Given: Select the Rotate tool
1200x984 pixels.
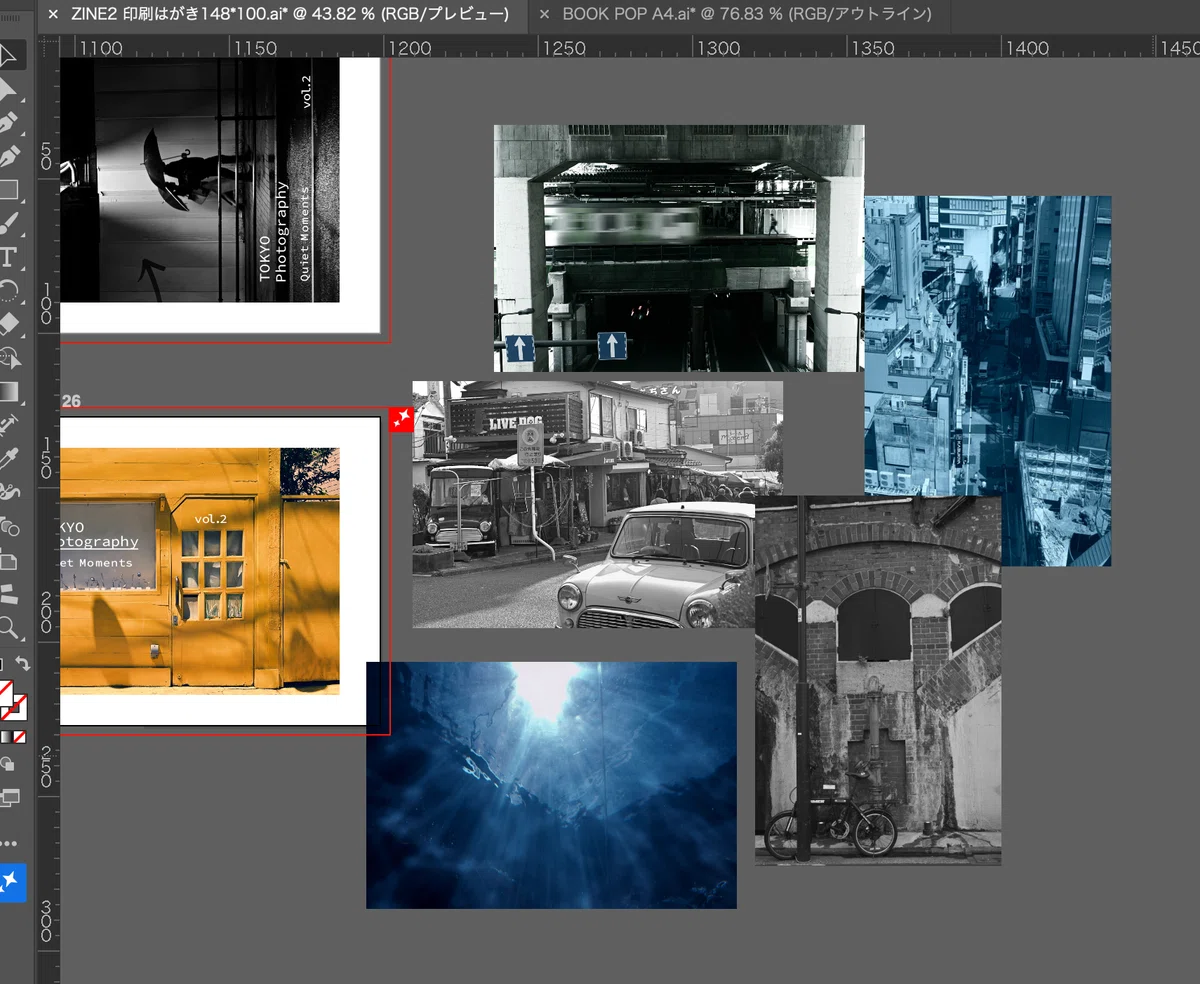Looking at the screenshot, I should point(9,290).
